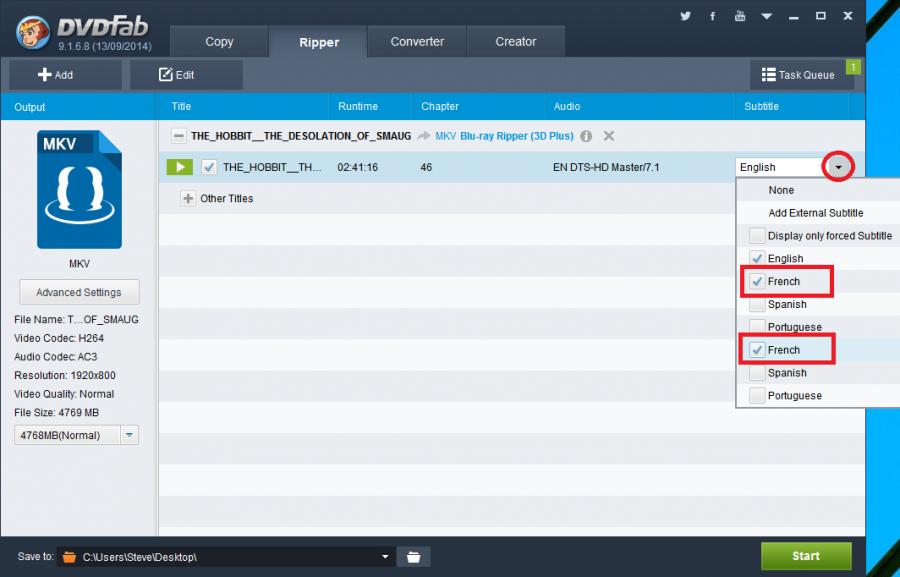Open the subtitle dropdown arrow
The image size is (900, 577).
point(840,167)
